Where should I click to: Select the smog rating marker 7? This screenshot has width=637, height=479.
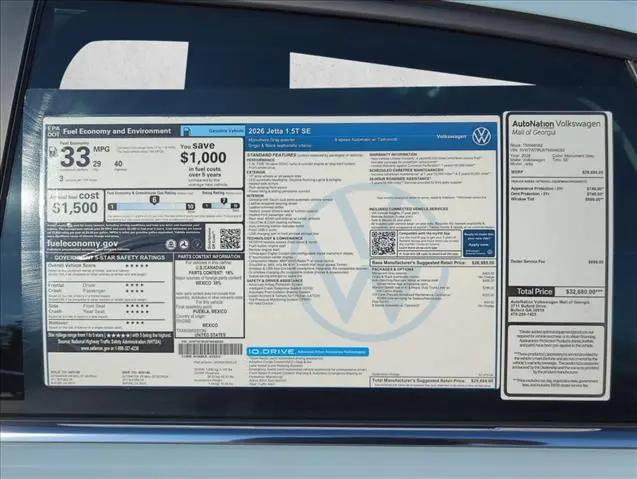point(224,200)
